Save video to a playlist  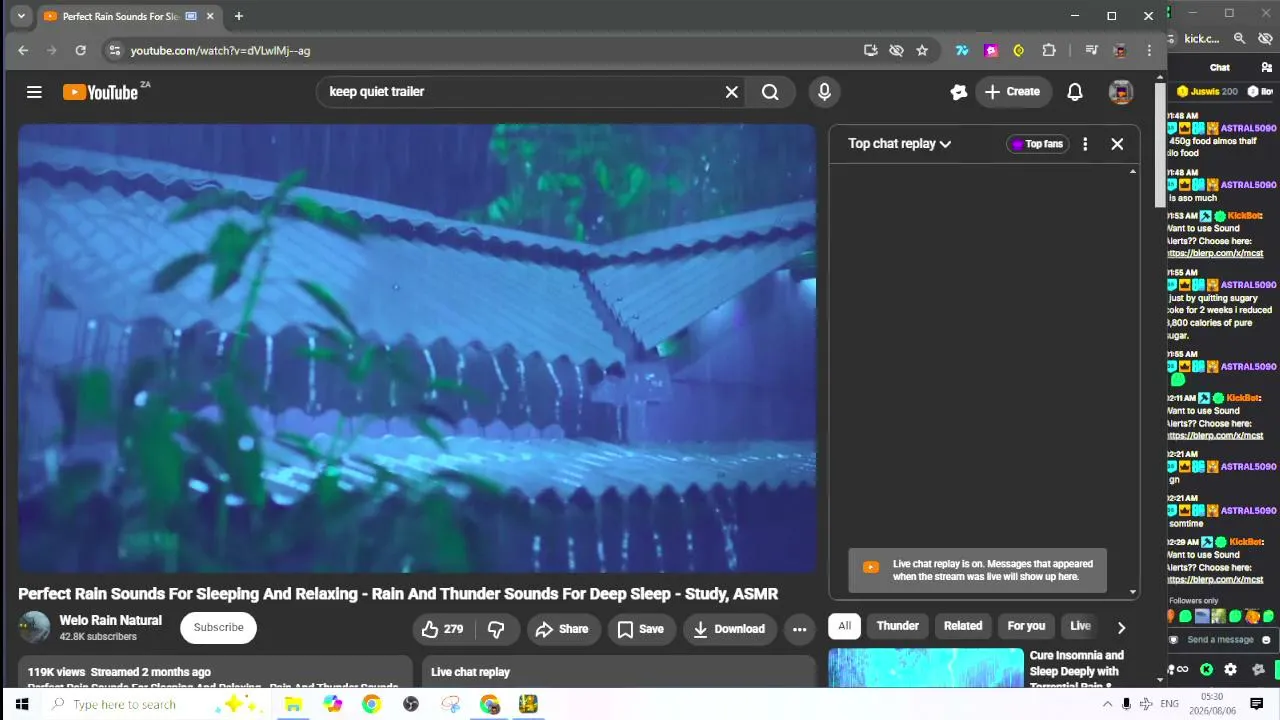[640, 629]
